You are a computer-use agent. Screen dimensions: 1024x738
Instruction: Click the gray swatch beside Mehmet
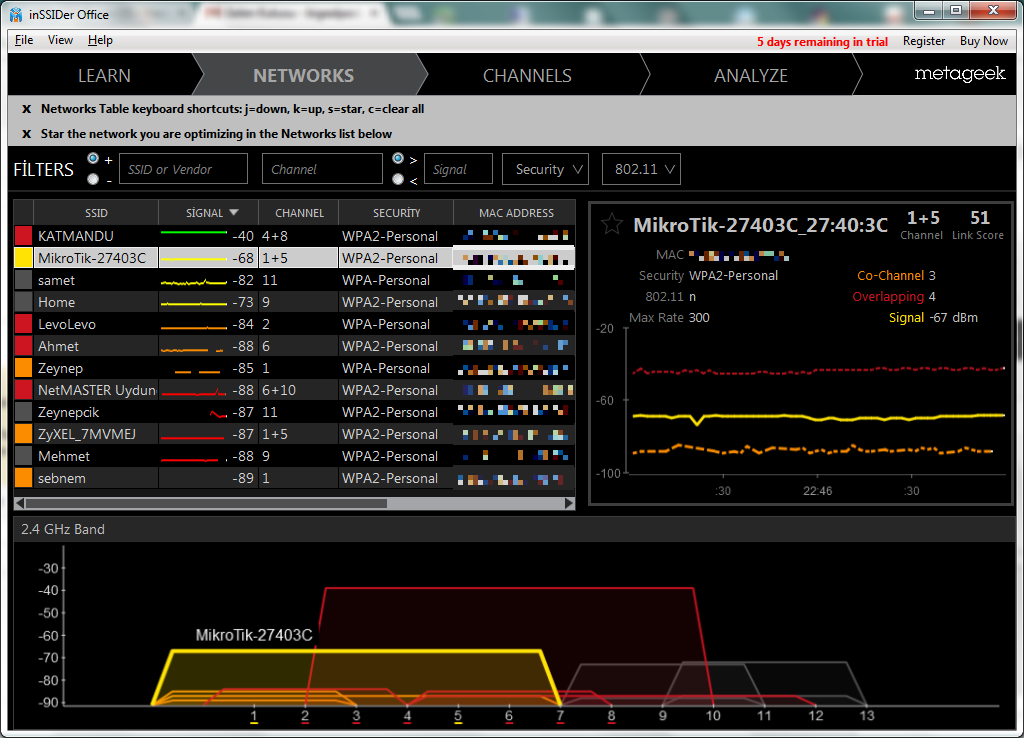[x=24, y=456]
